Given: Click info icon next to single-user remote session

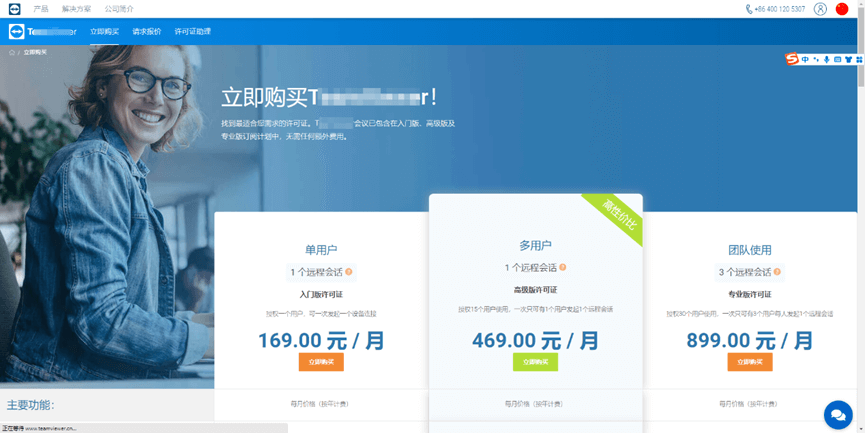Looking at the screenshot, I should click(x=349, y=272).
